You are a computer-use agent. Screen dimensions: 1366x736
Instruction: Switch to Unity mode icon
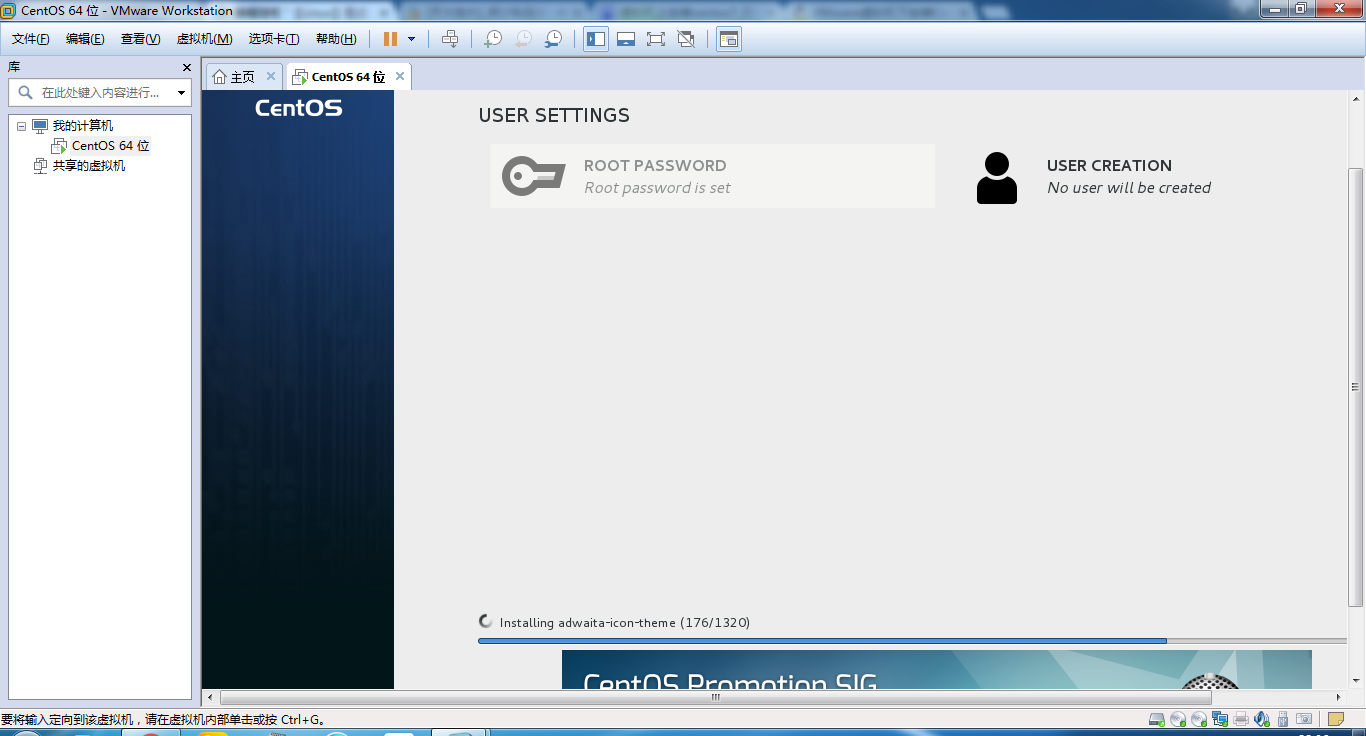(686, 39)
